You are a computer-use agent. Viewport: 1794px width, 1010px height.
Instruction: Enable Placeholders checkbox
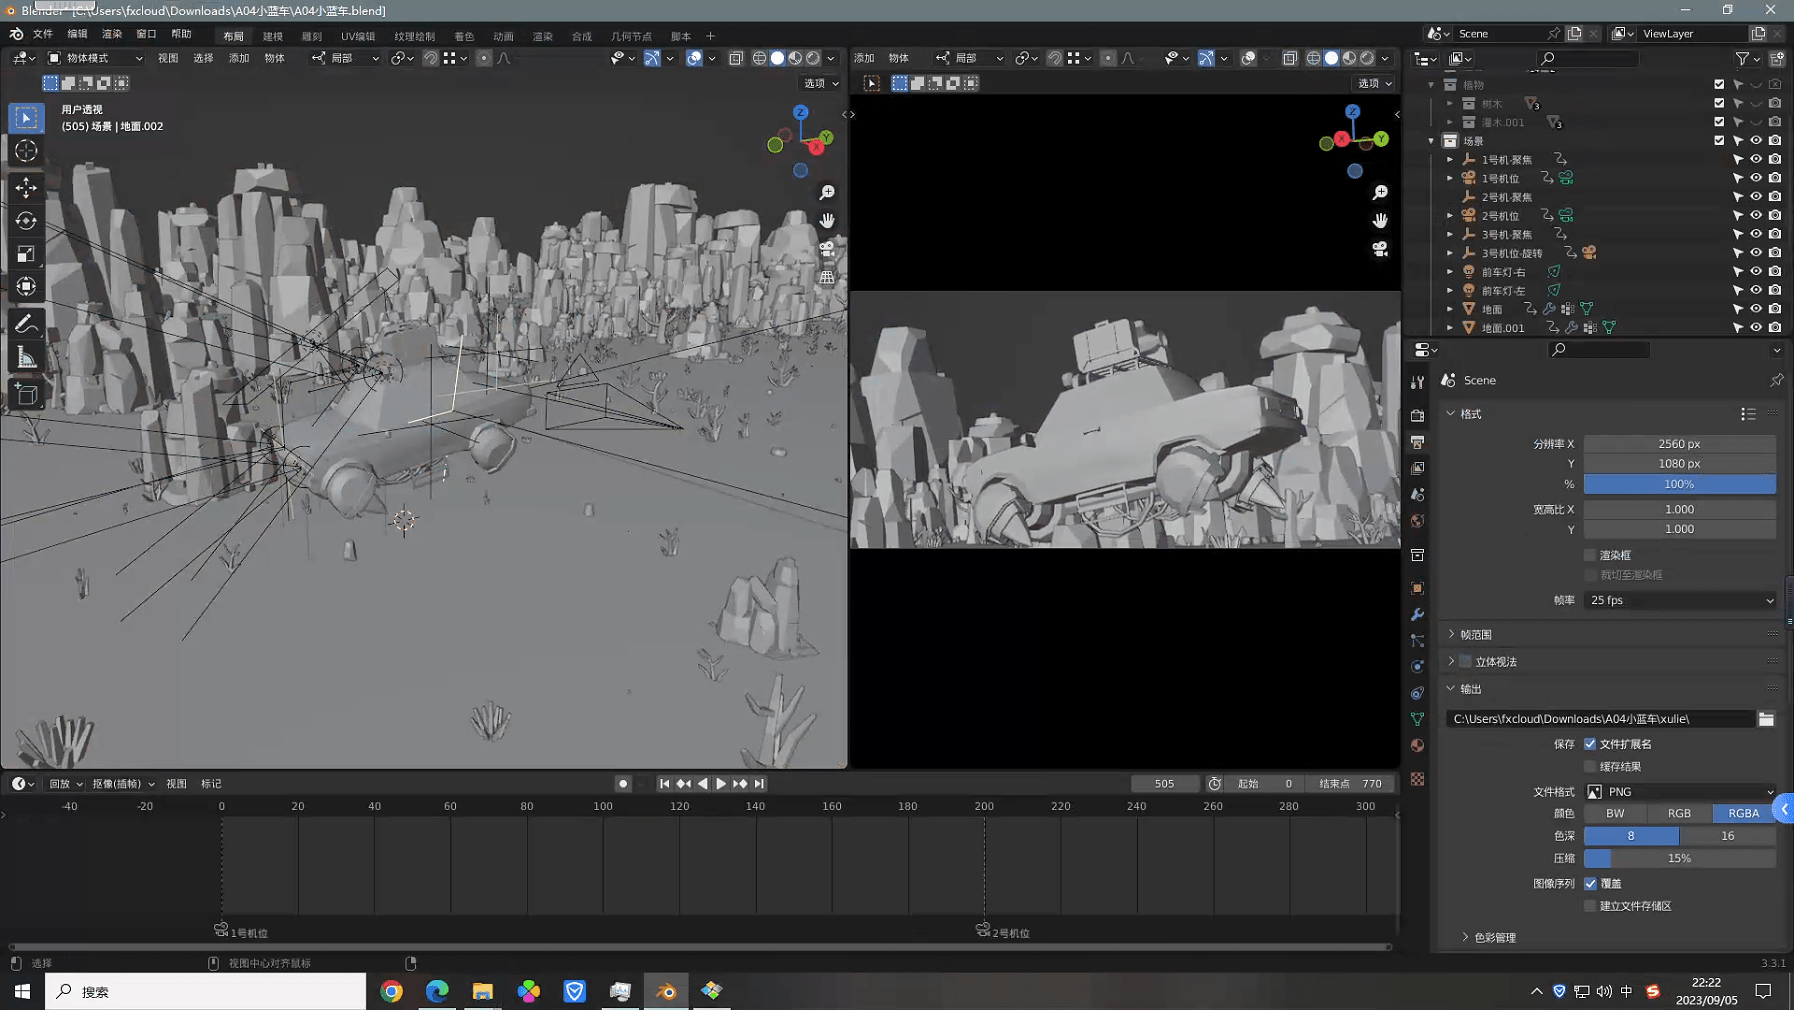click(x=1590, y=906)
